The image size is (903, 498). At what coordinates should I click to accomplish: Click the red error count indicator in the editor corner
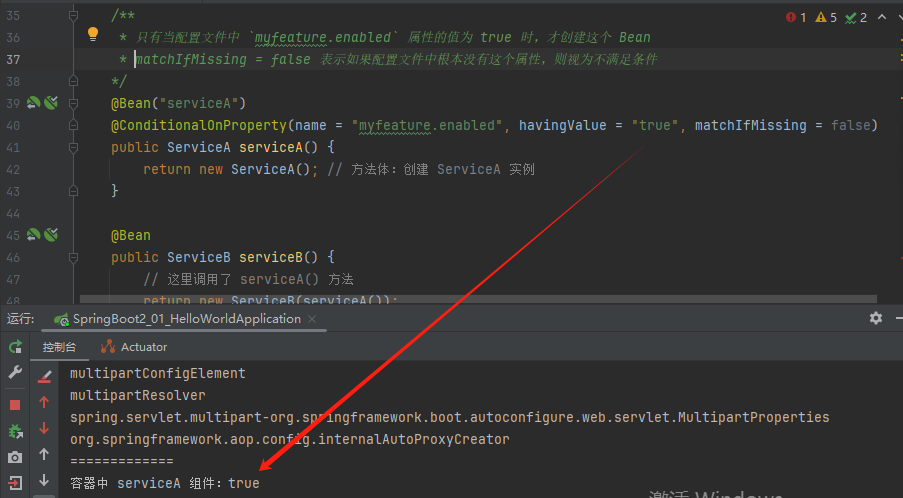point(796,17)
